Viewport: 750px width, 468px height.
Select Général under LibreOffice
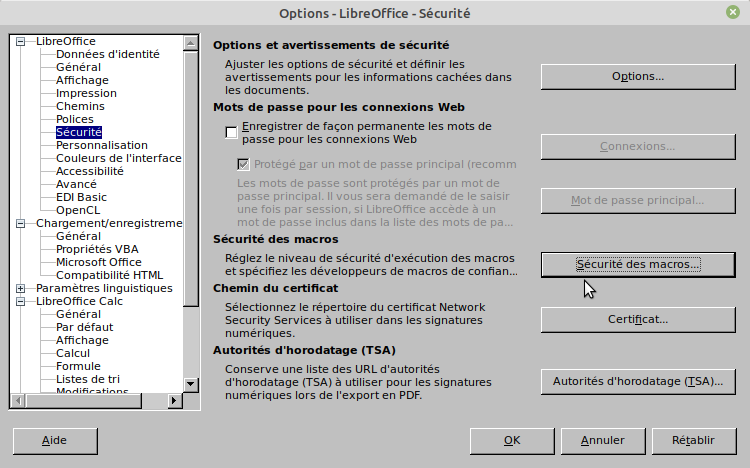click(78, 67)
